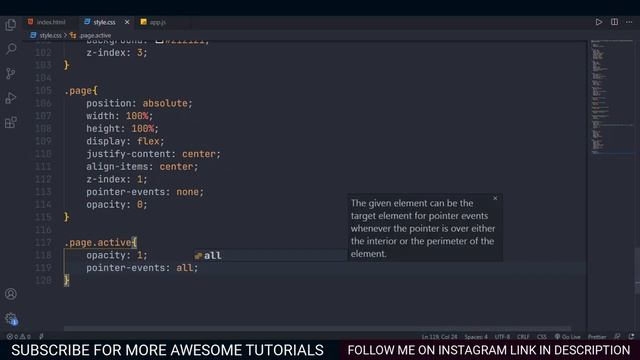Image resolution: width=640 pixels, height=360 pixels.
Task: Select the style.css editor tab
Action: 100,22
